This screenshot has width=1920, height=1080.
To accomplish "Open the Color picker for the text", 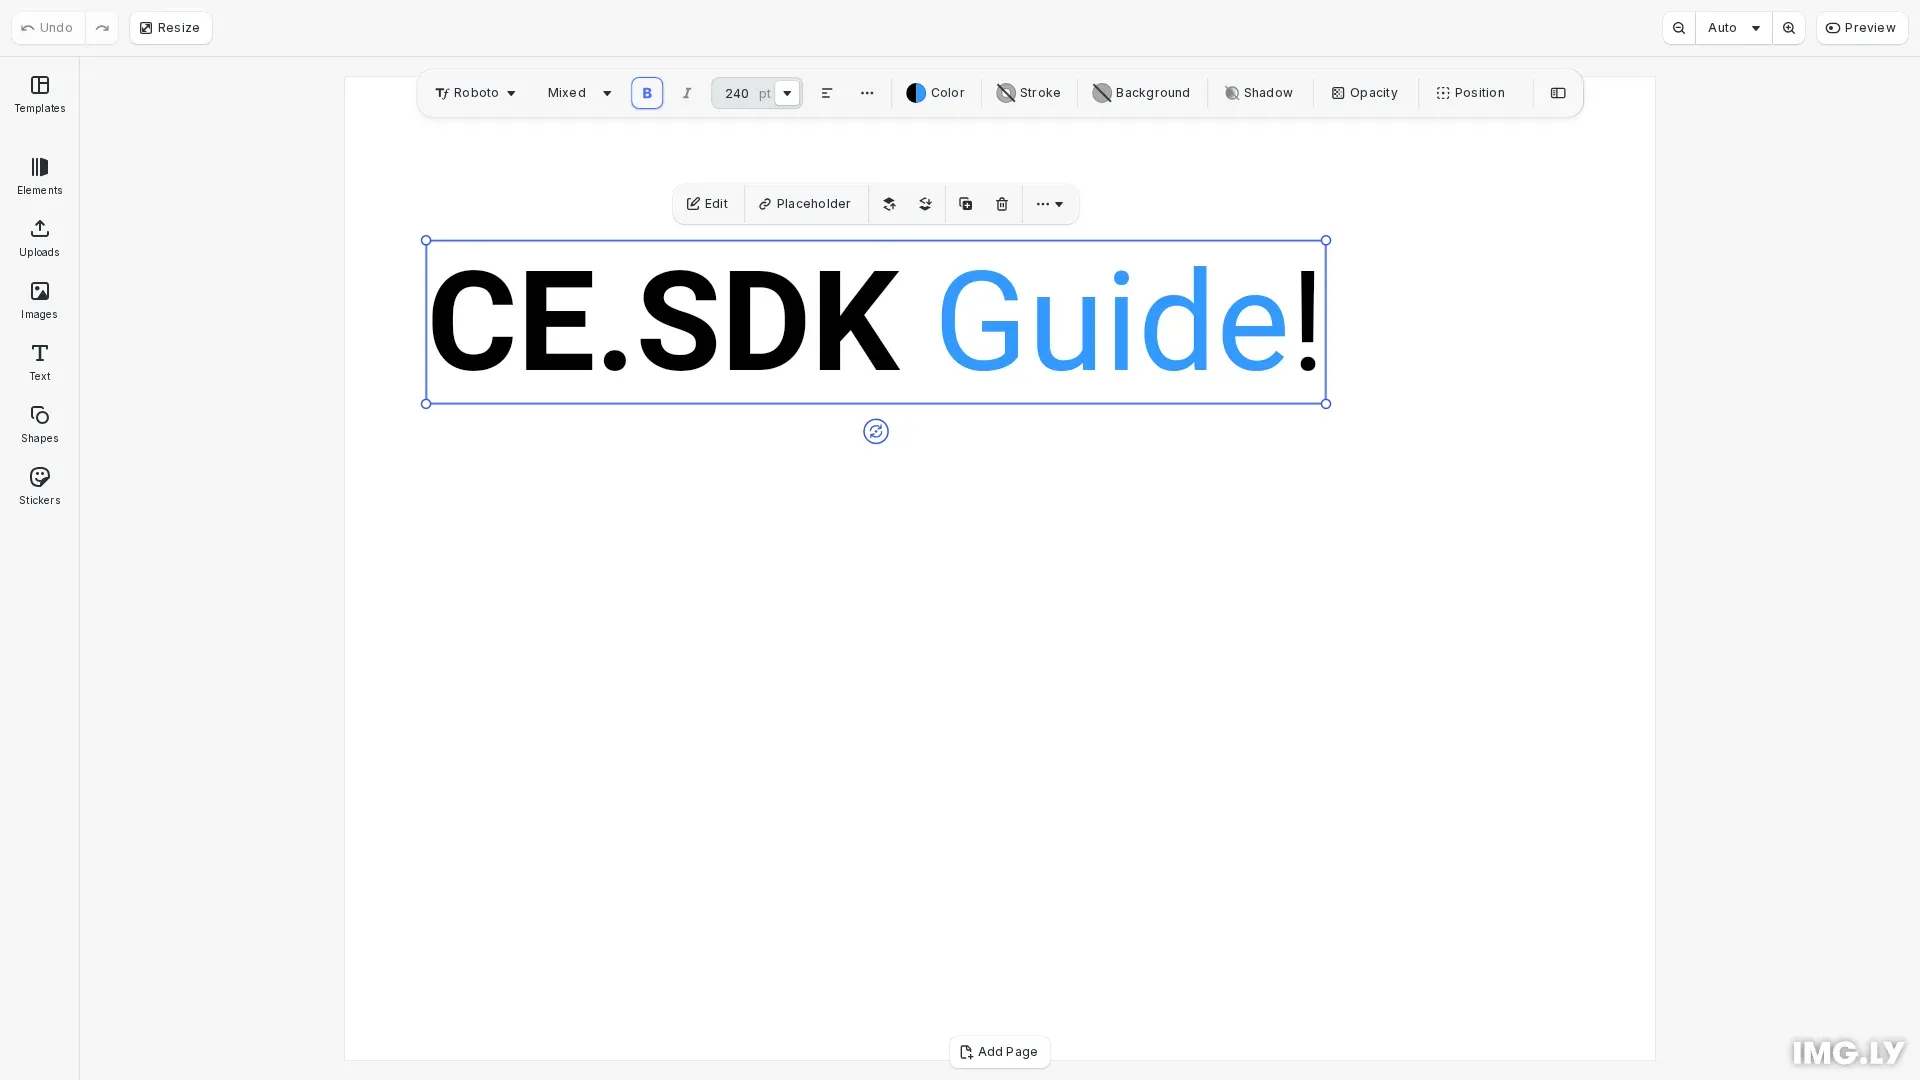I will tap(935, 93).
